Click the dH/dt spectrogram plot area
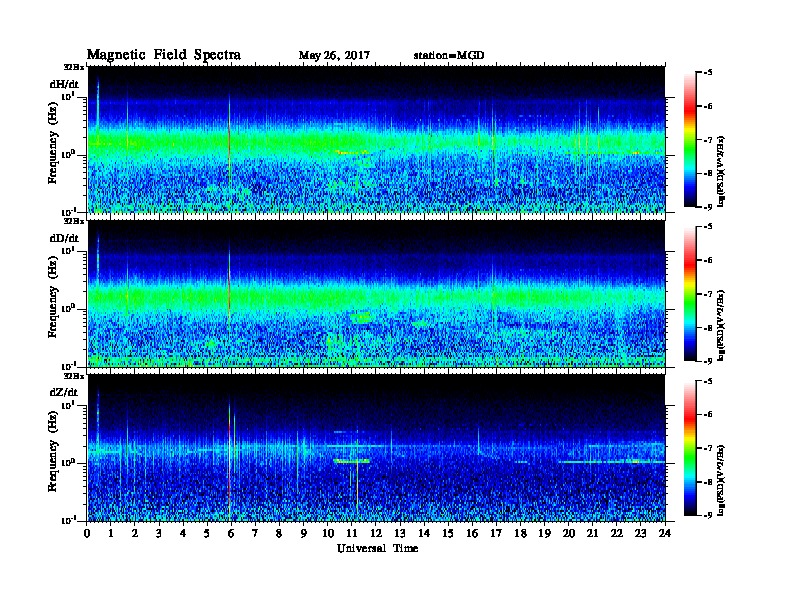Image resolution: width=792 pixels, height=612 pixels. (x=376, y=139)
